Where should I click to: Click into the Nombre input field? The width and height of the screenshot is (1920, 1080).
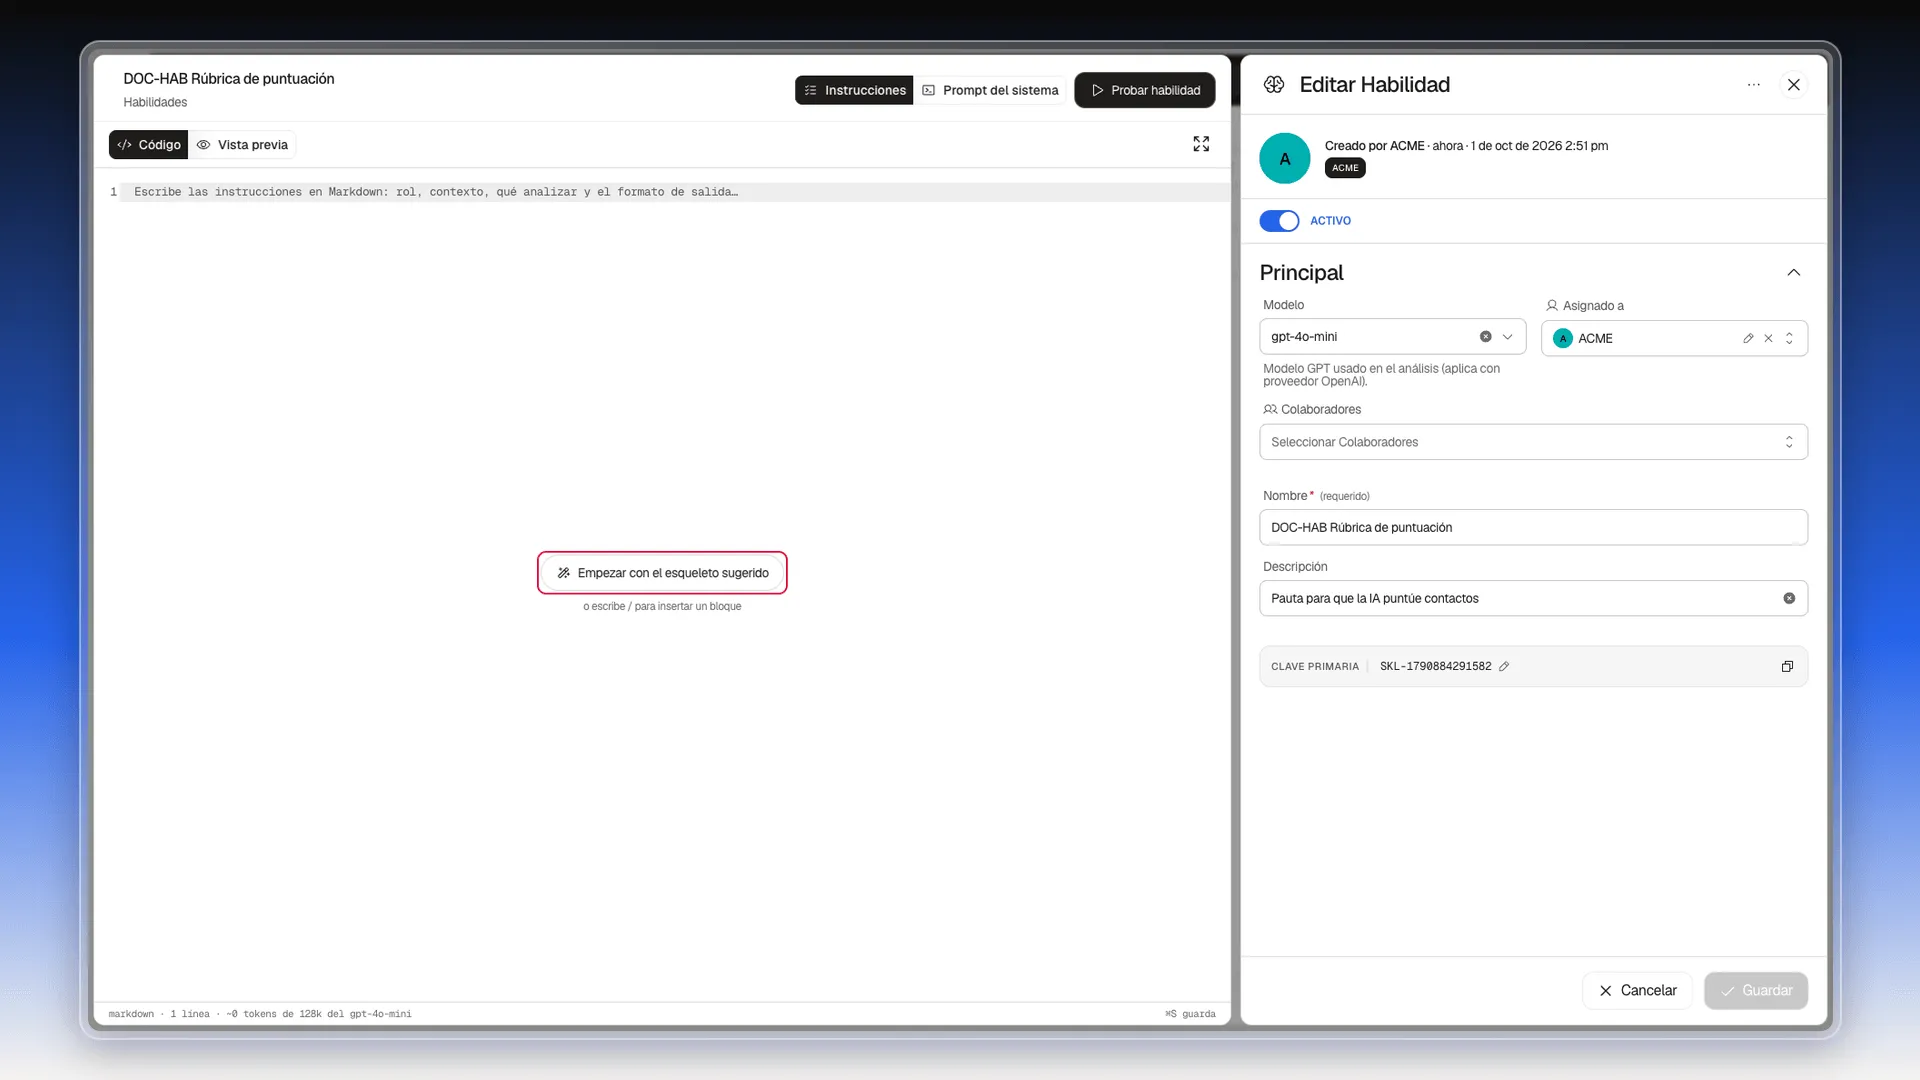coord(1533,527)
